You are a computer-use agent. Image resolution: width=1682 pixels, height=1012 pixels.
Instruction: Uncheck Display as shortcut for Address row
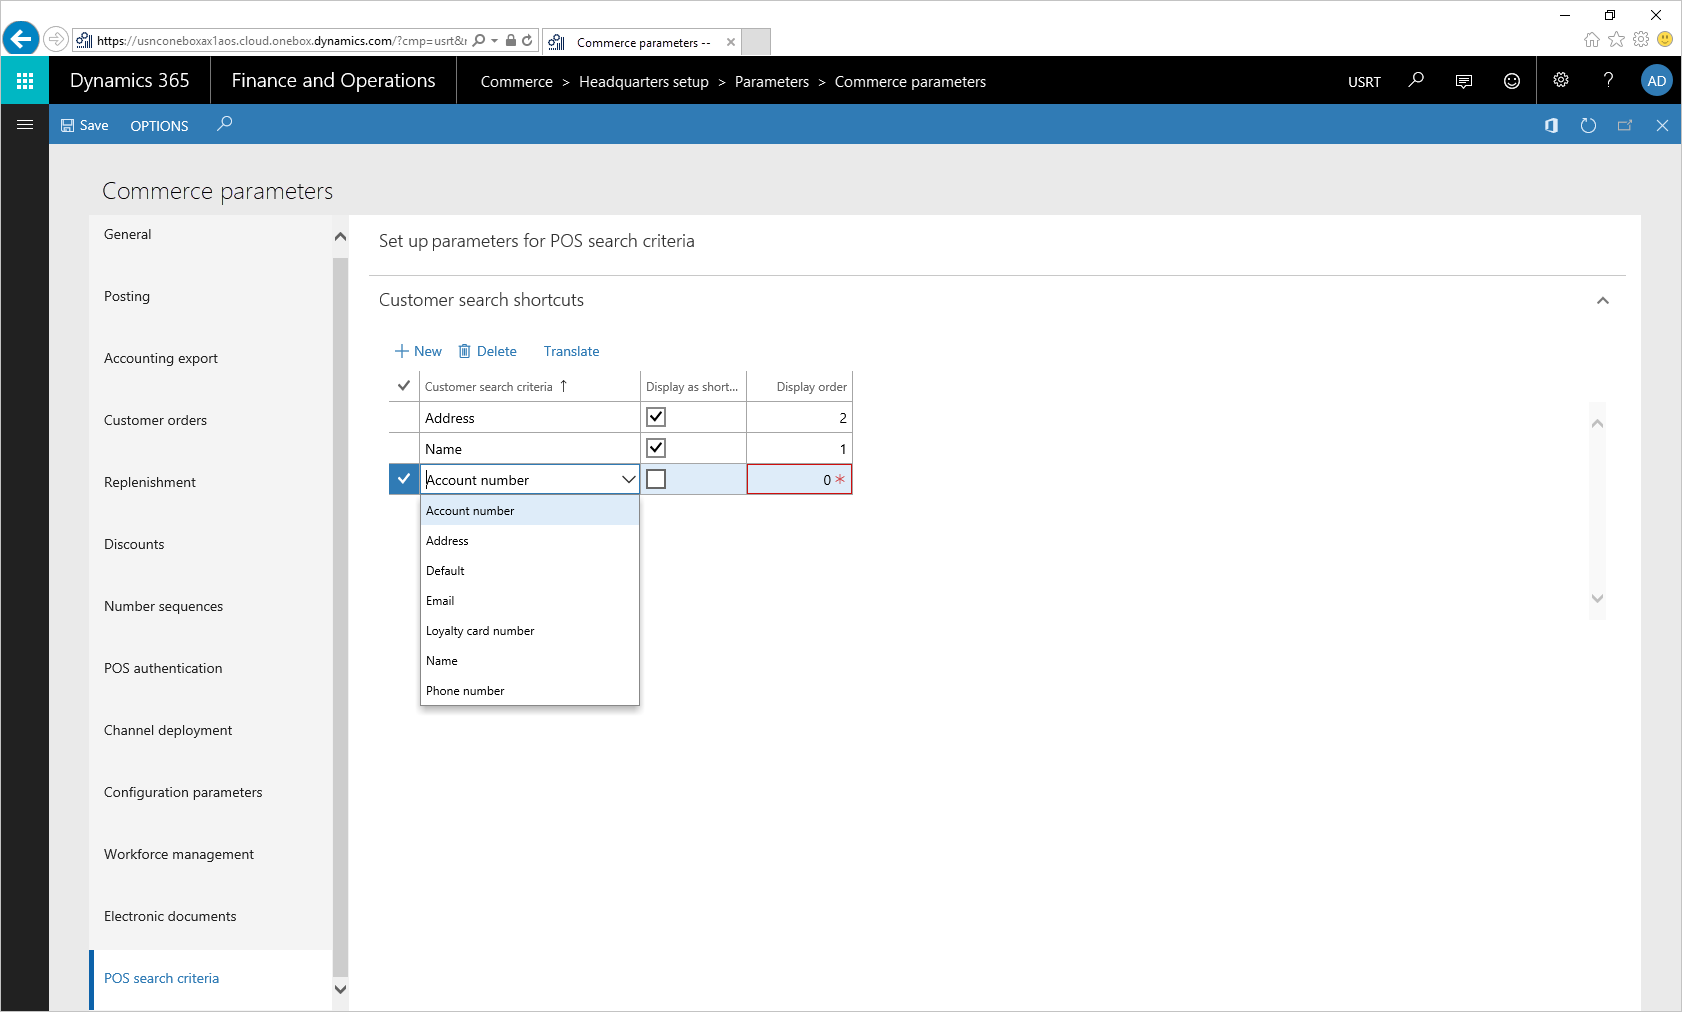coord(656,417)
